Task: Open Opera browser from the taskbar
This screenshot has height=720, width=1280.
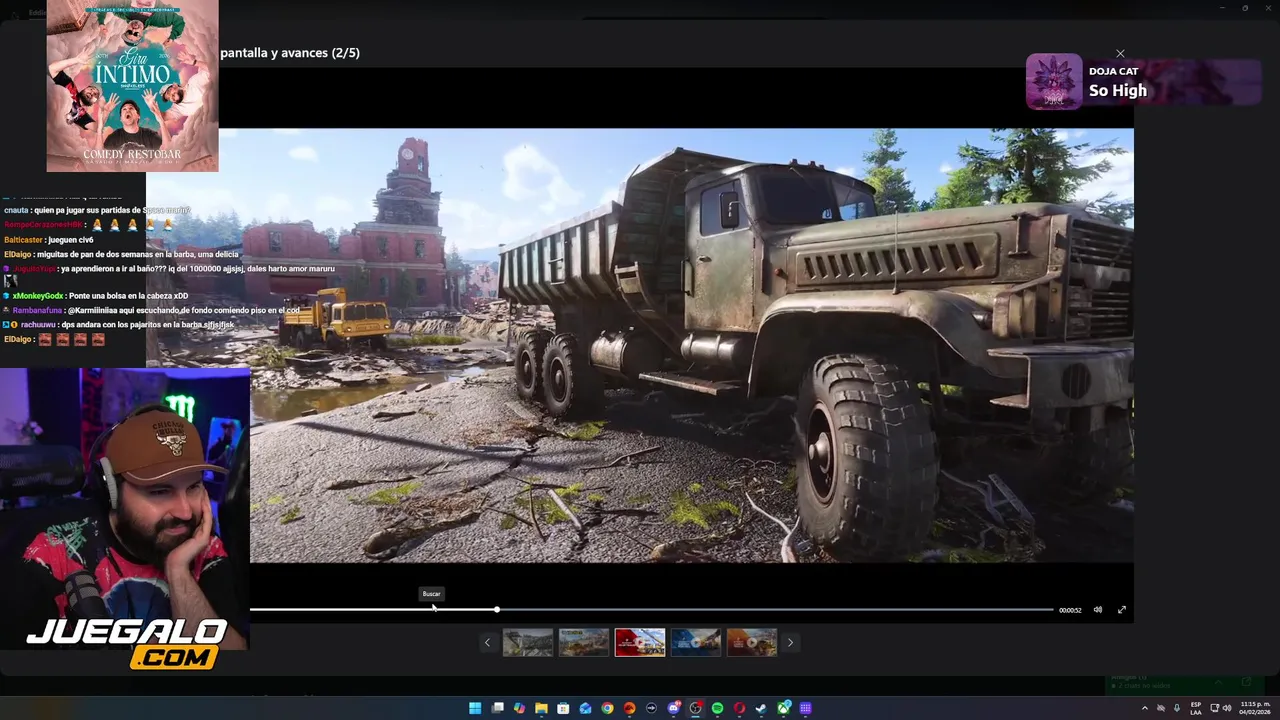Action: (x=739, y=708)
